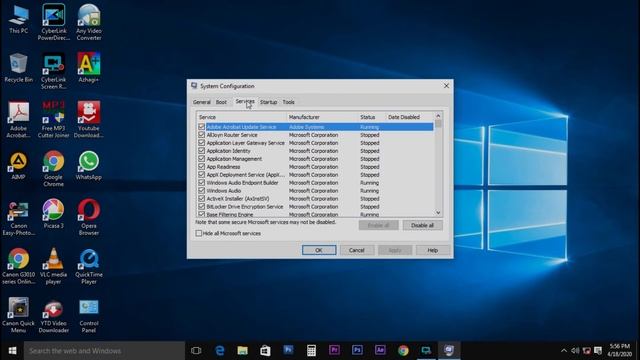Select Control Panel desktop icon
Viewport: 640px width, 360px height.
[x=89, y=315]
